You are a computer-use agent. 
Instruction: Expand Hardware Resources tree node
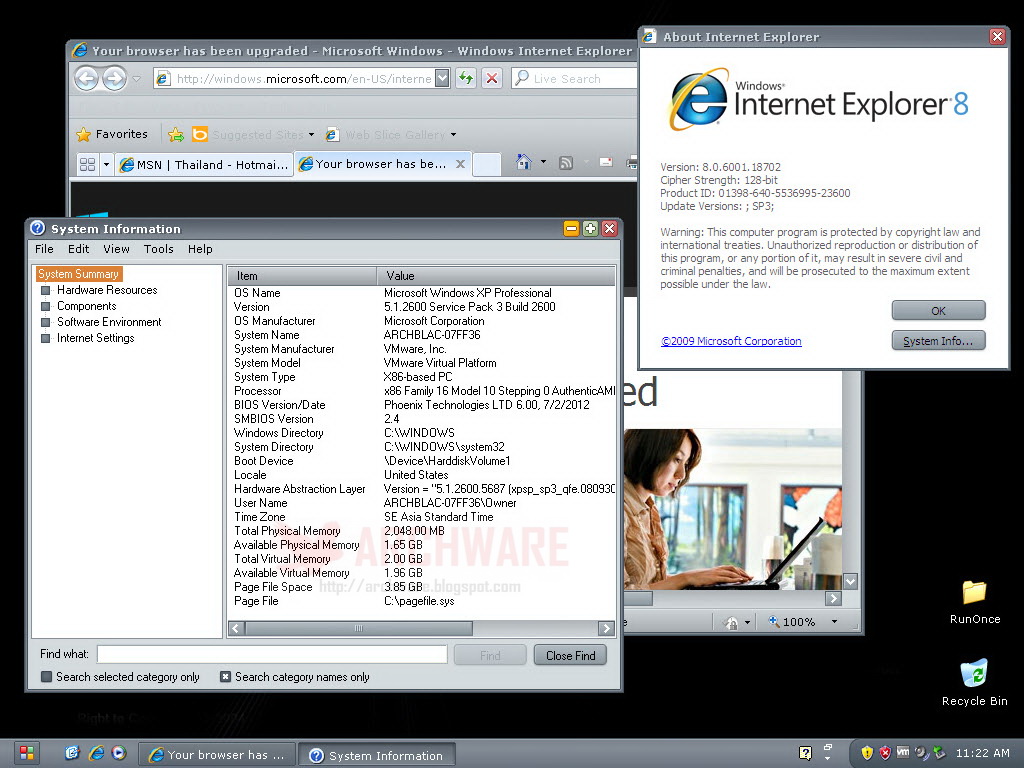(x=45, y=290)
